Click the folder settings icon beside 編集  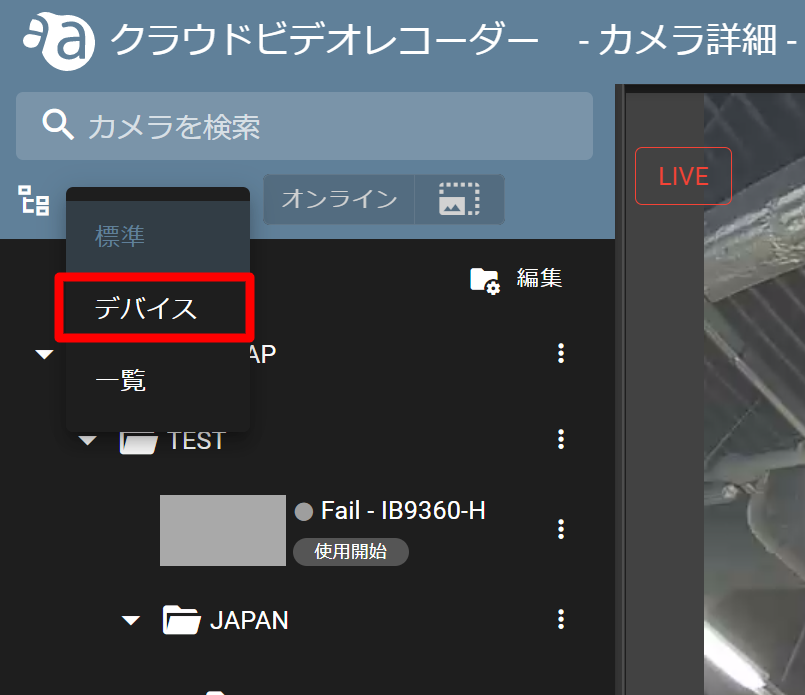click(x=485, y=280)
